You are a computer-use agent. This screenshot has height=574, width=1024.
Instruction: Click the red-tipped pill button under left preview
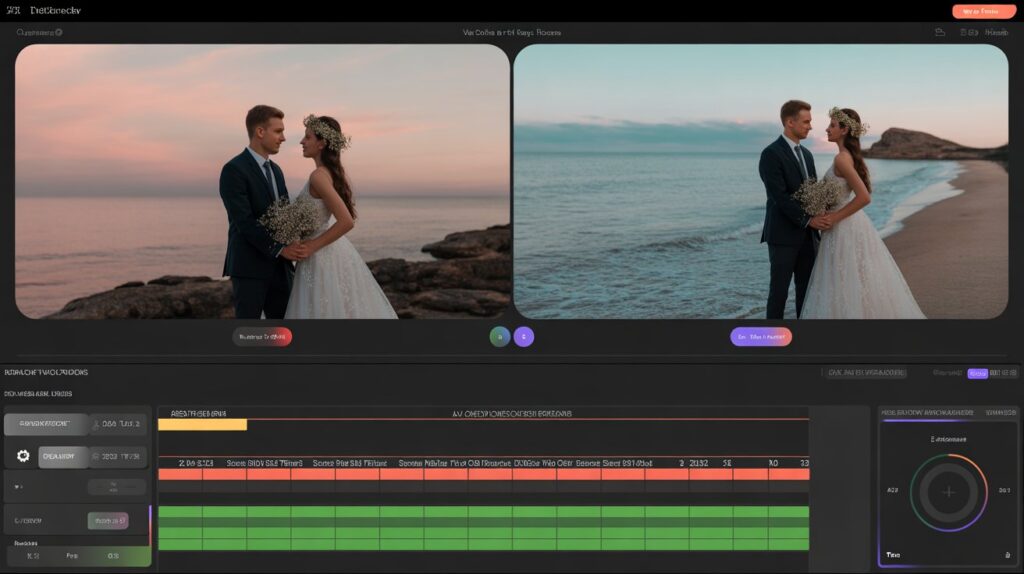tap(263, 337)
